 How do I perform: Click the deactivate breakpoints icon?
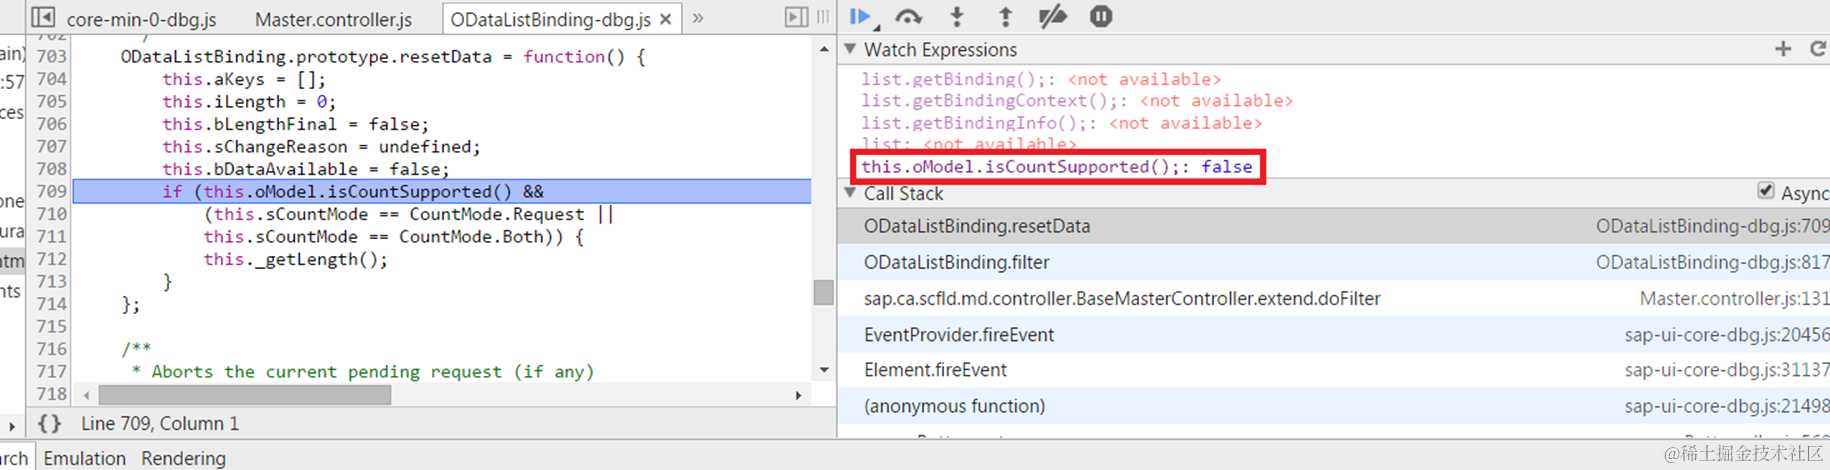click(1052, 17)
